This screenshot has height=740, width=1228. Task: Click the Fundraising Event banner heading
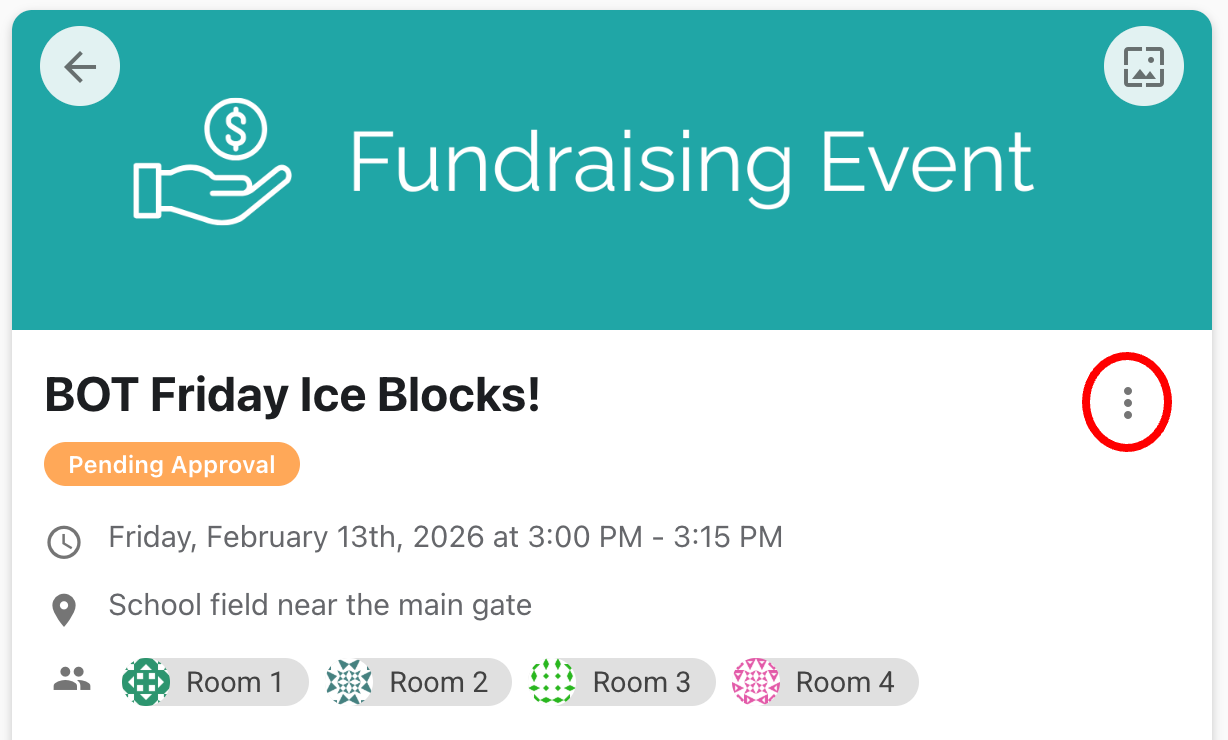(690, 163)
